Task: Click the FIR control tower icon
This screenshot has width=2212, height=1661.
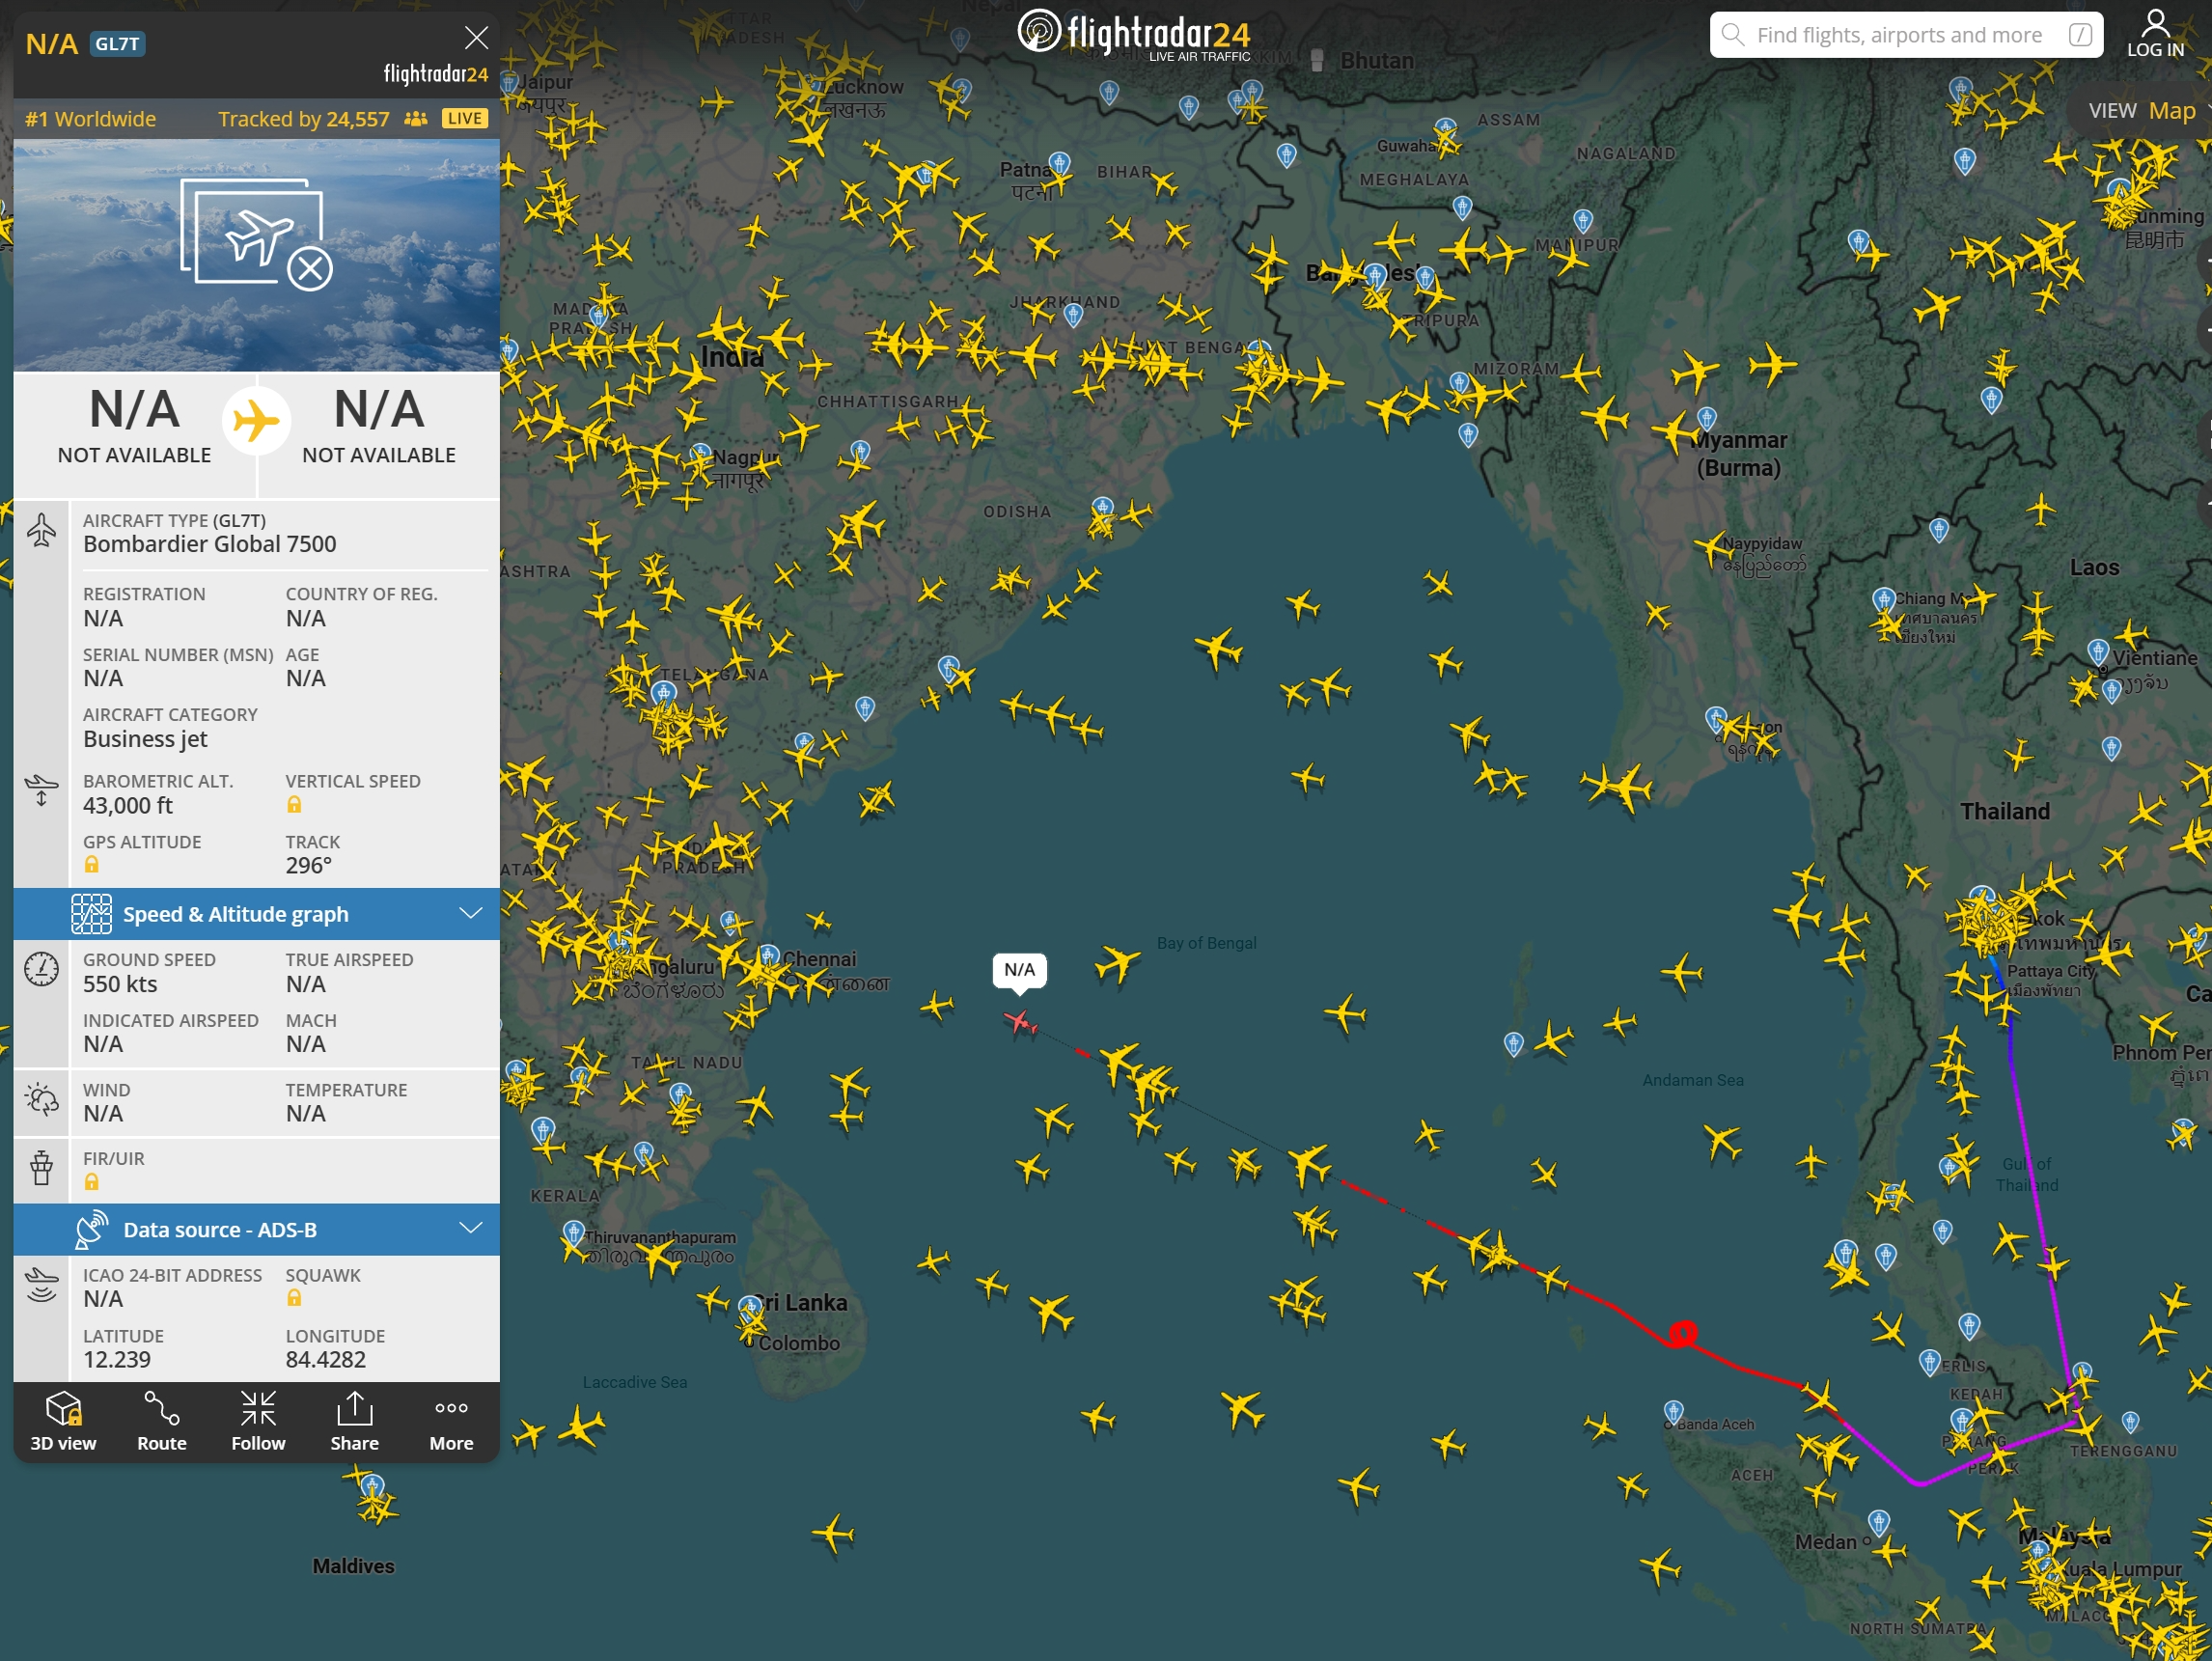Action: pos(41,1167)
